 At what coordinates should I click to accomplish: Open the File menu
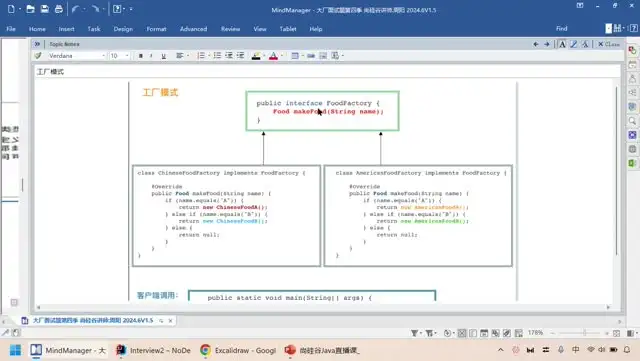(x=11, y=29)
